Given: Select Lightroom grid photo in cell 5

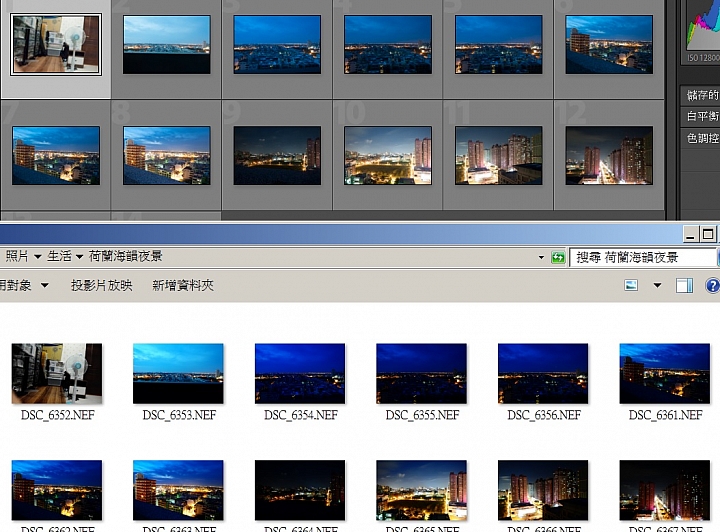Looking at the screenshot, I should [x=499, y=45].
